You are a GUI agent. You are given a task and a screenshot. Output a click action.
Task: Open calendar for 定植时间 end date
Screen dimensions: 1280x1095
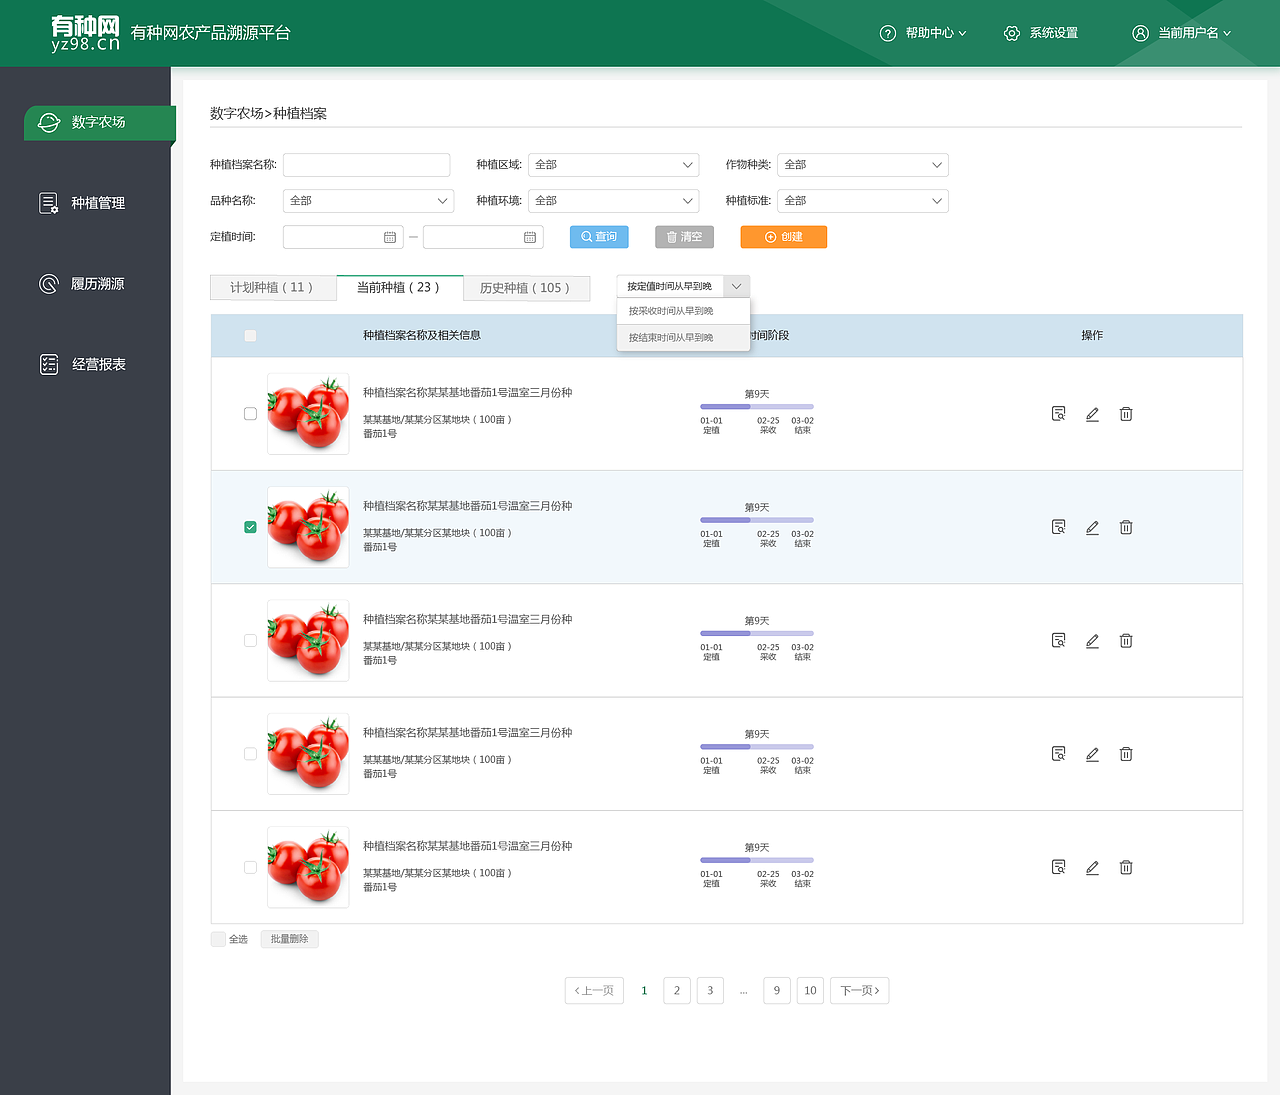coord(530,237)
